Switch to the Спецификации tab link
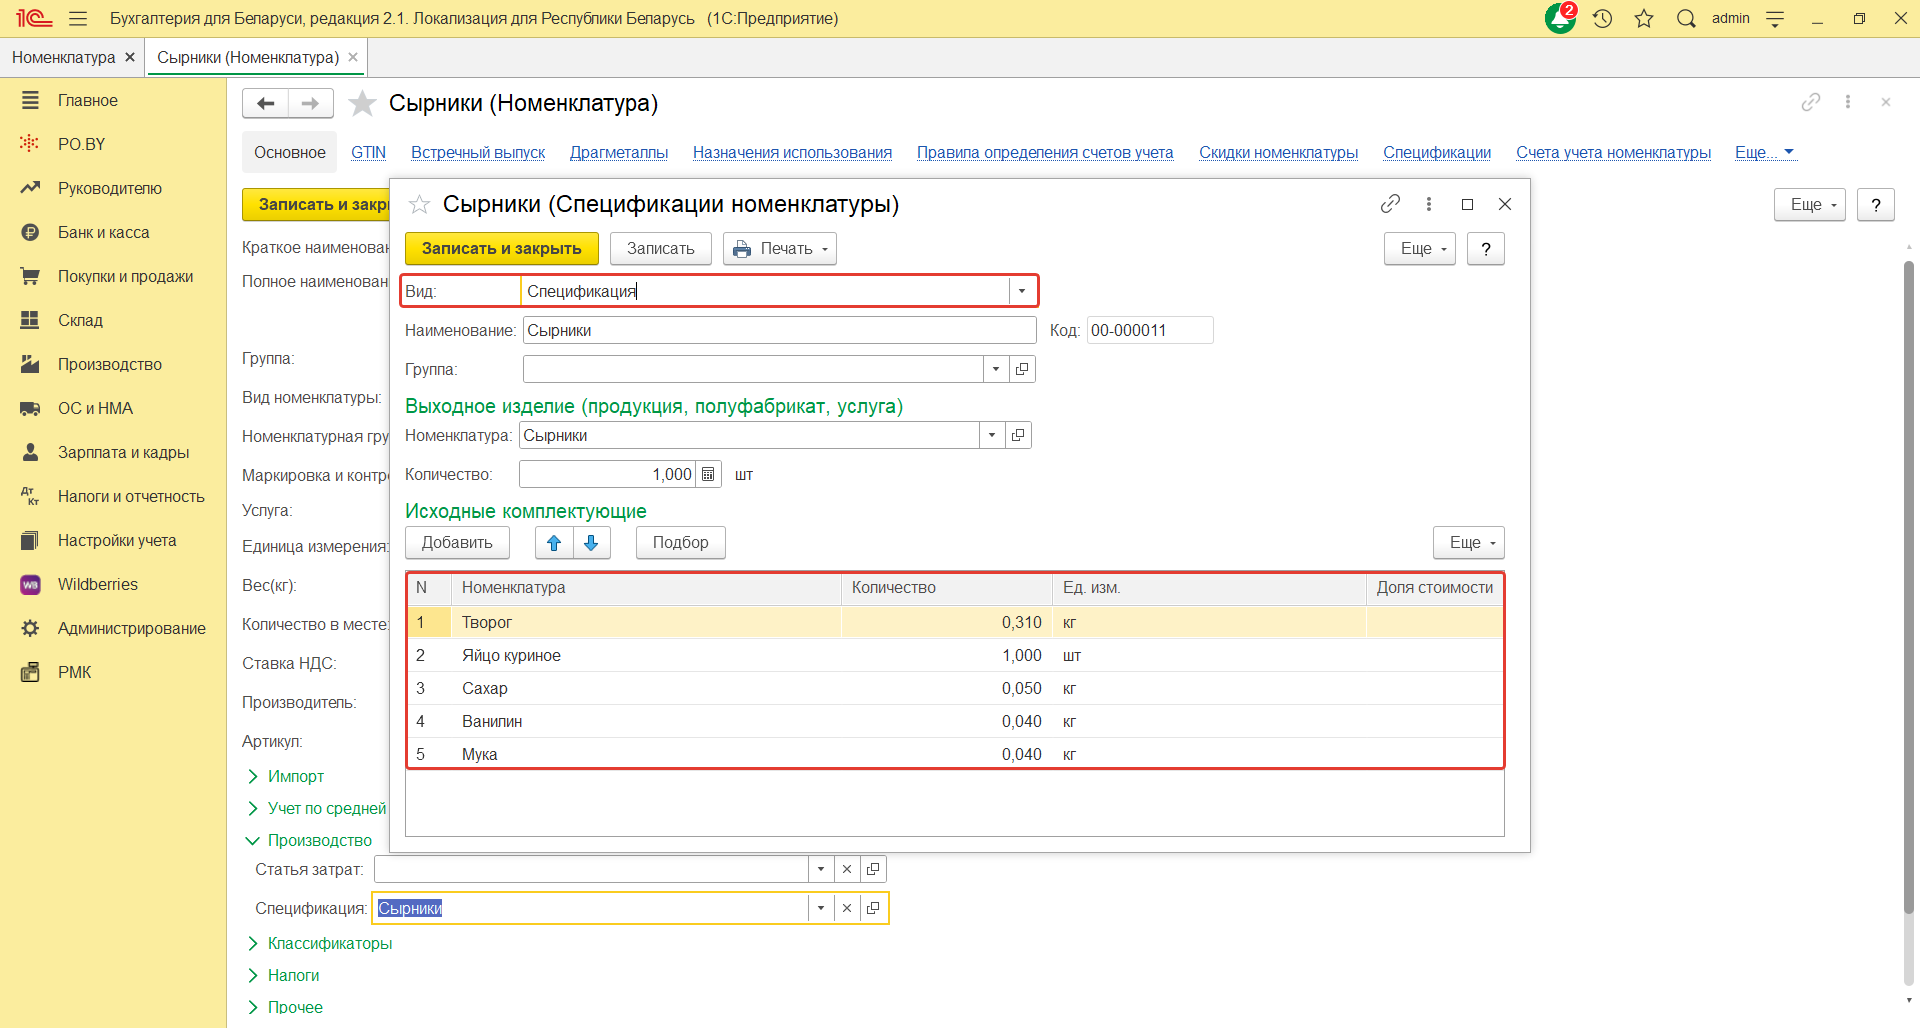 (1436, 152)
